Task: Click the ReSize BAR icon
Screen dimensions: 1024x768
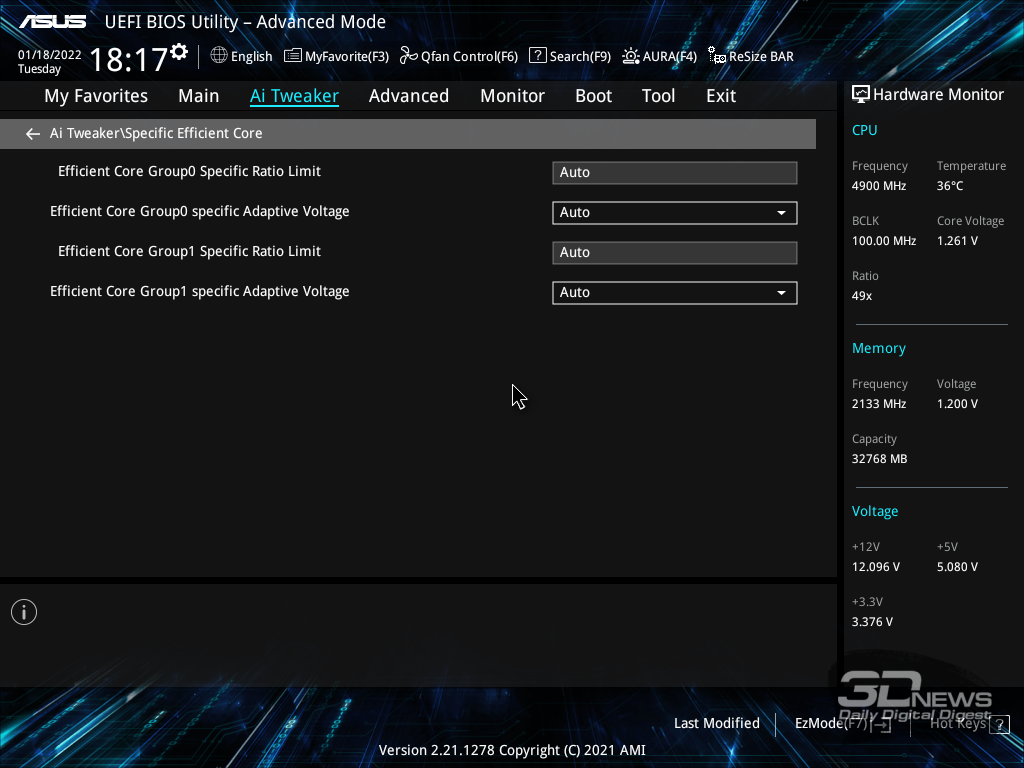Action: coord(716,56)
